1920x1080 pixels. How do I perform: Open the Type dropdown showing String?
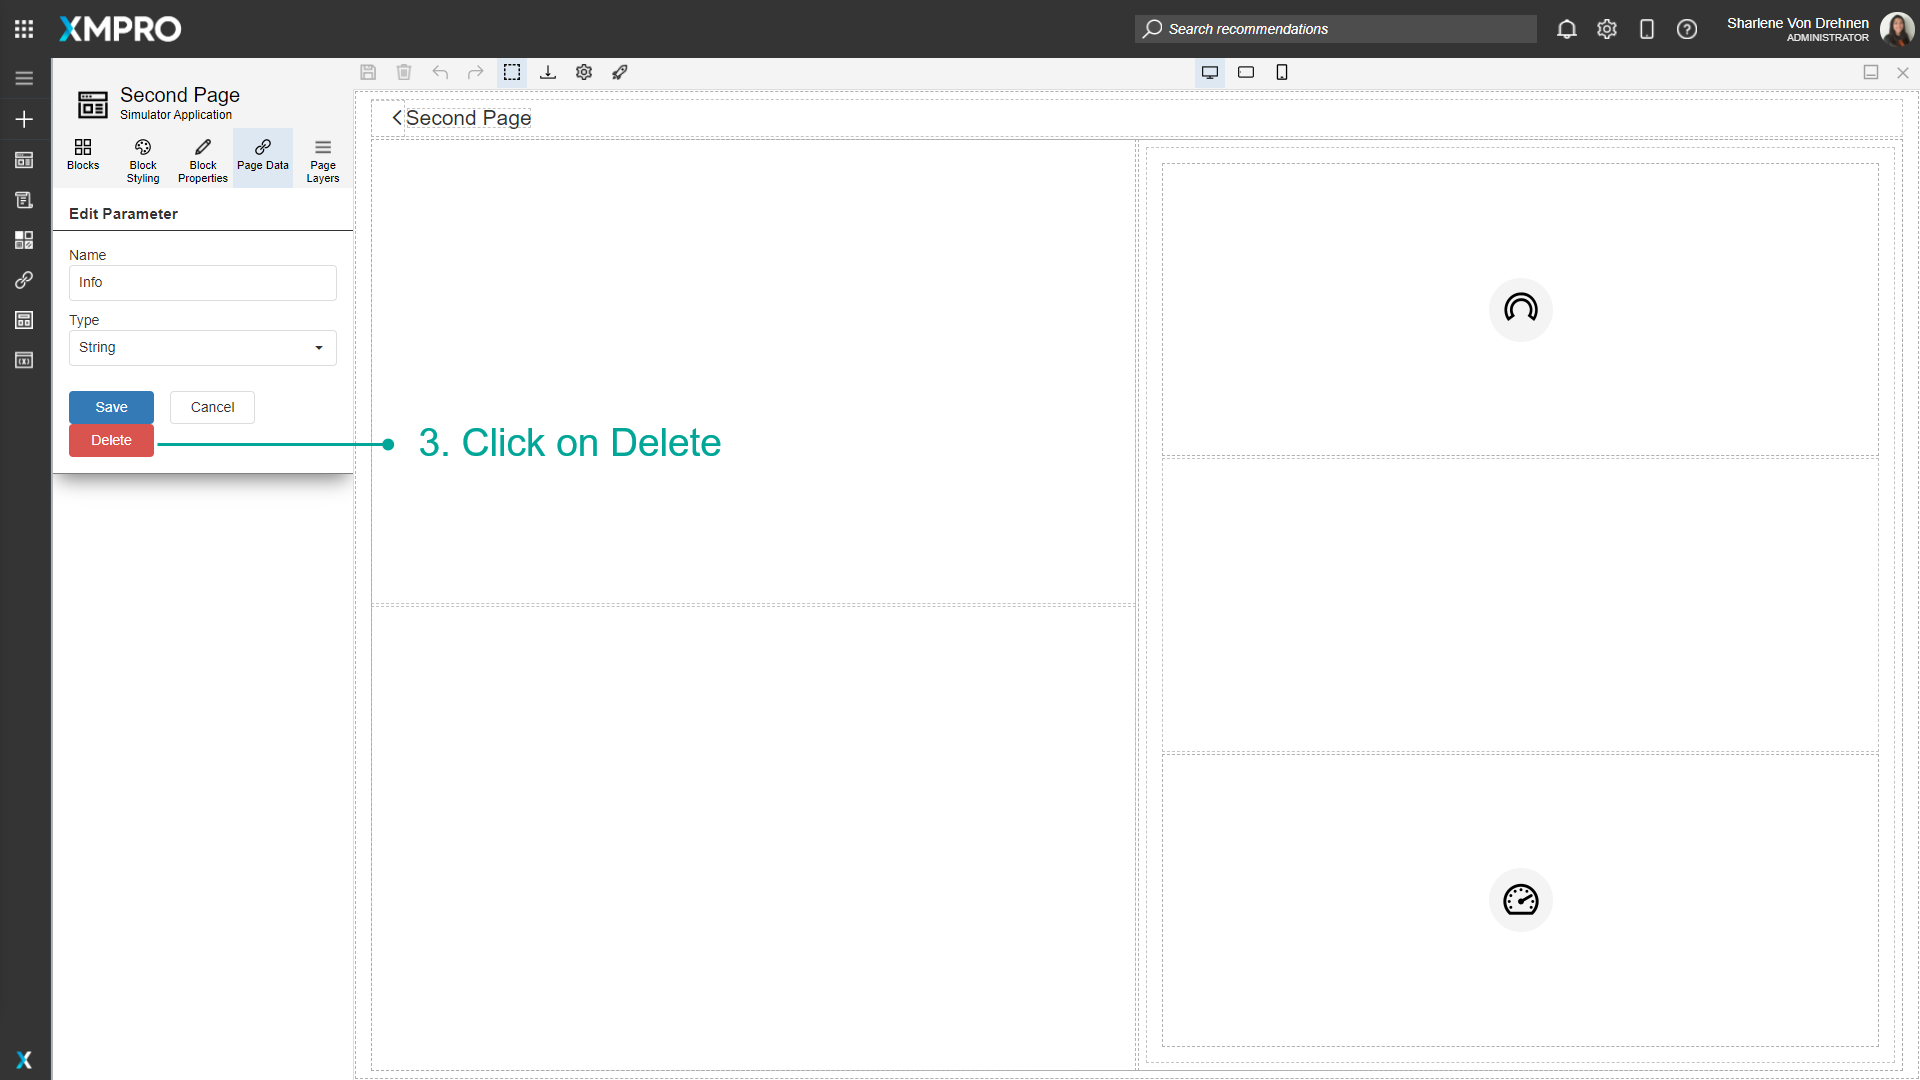click(x=202, y=347)
